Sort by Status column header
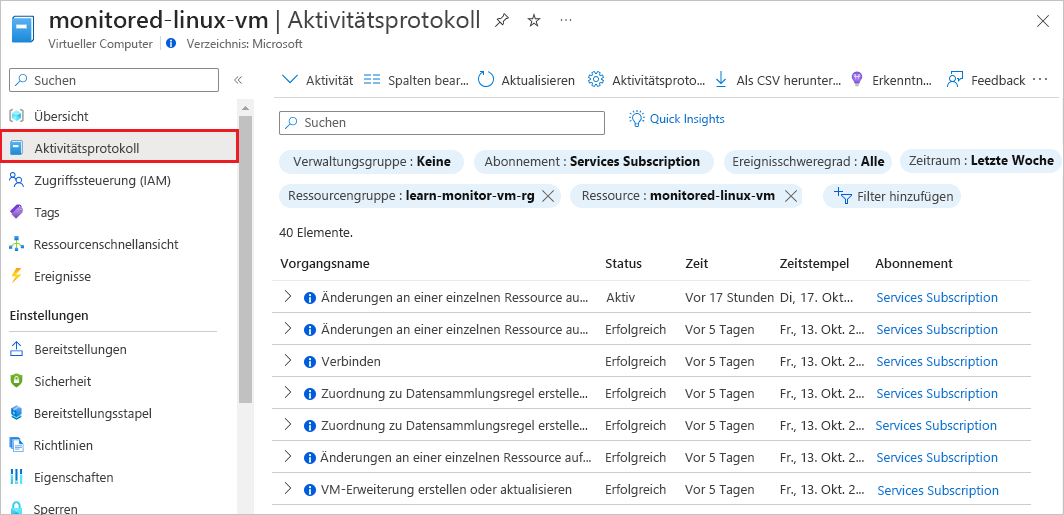1064x515 pixels. (624, 263)
